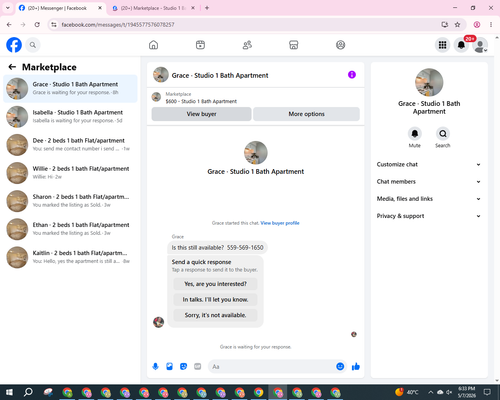
Task: Go to Home feed icon
Action: (x=153, y=45)
